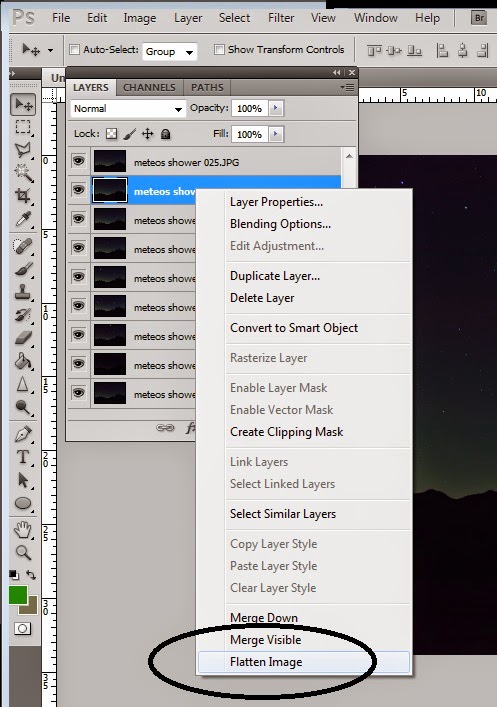Click the green foreground color swatch
The image size is (497, 707).
point(18,595)
